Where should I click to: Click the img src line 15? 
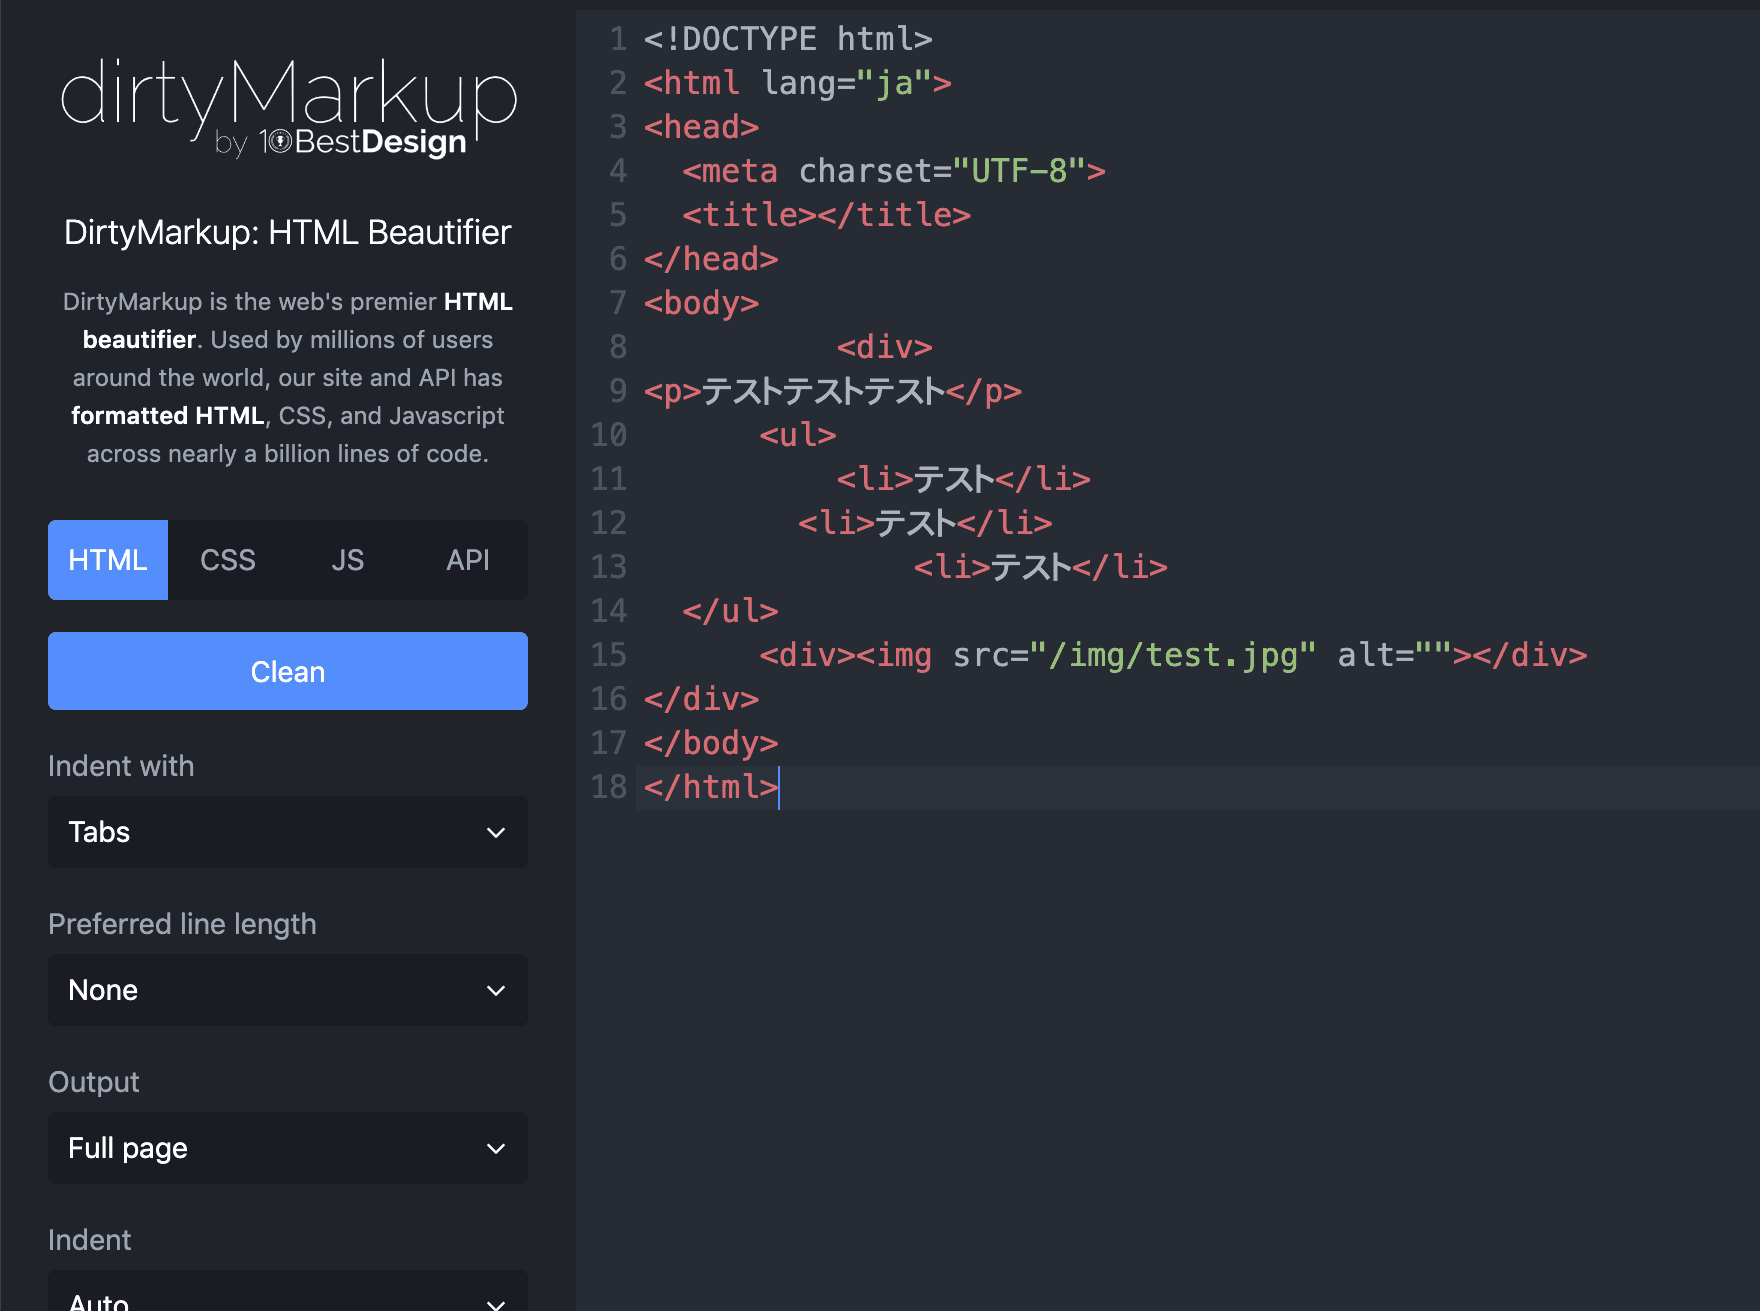coord(1173,655)
